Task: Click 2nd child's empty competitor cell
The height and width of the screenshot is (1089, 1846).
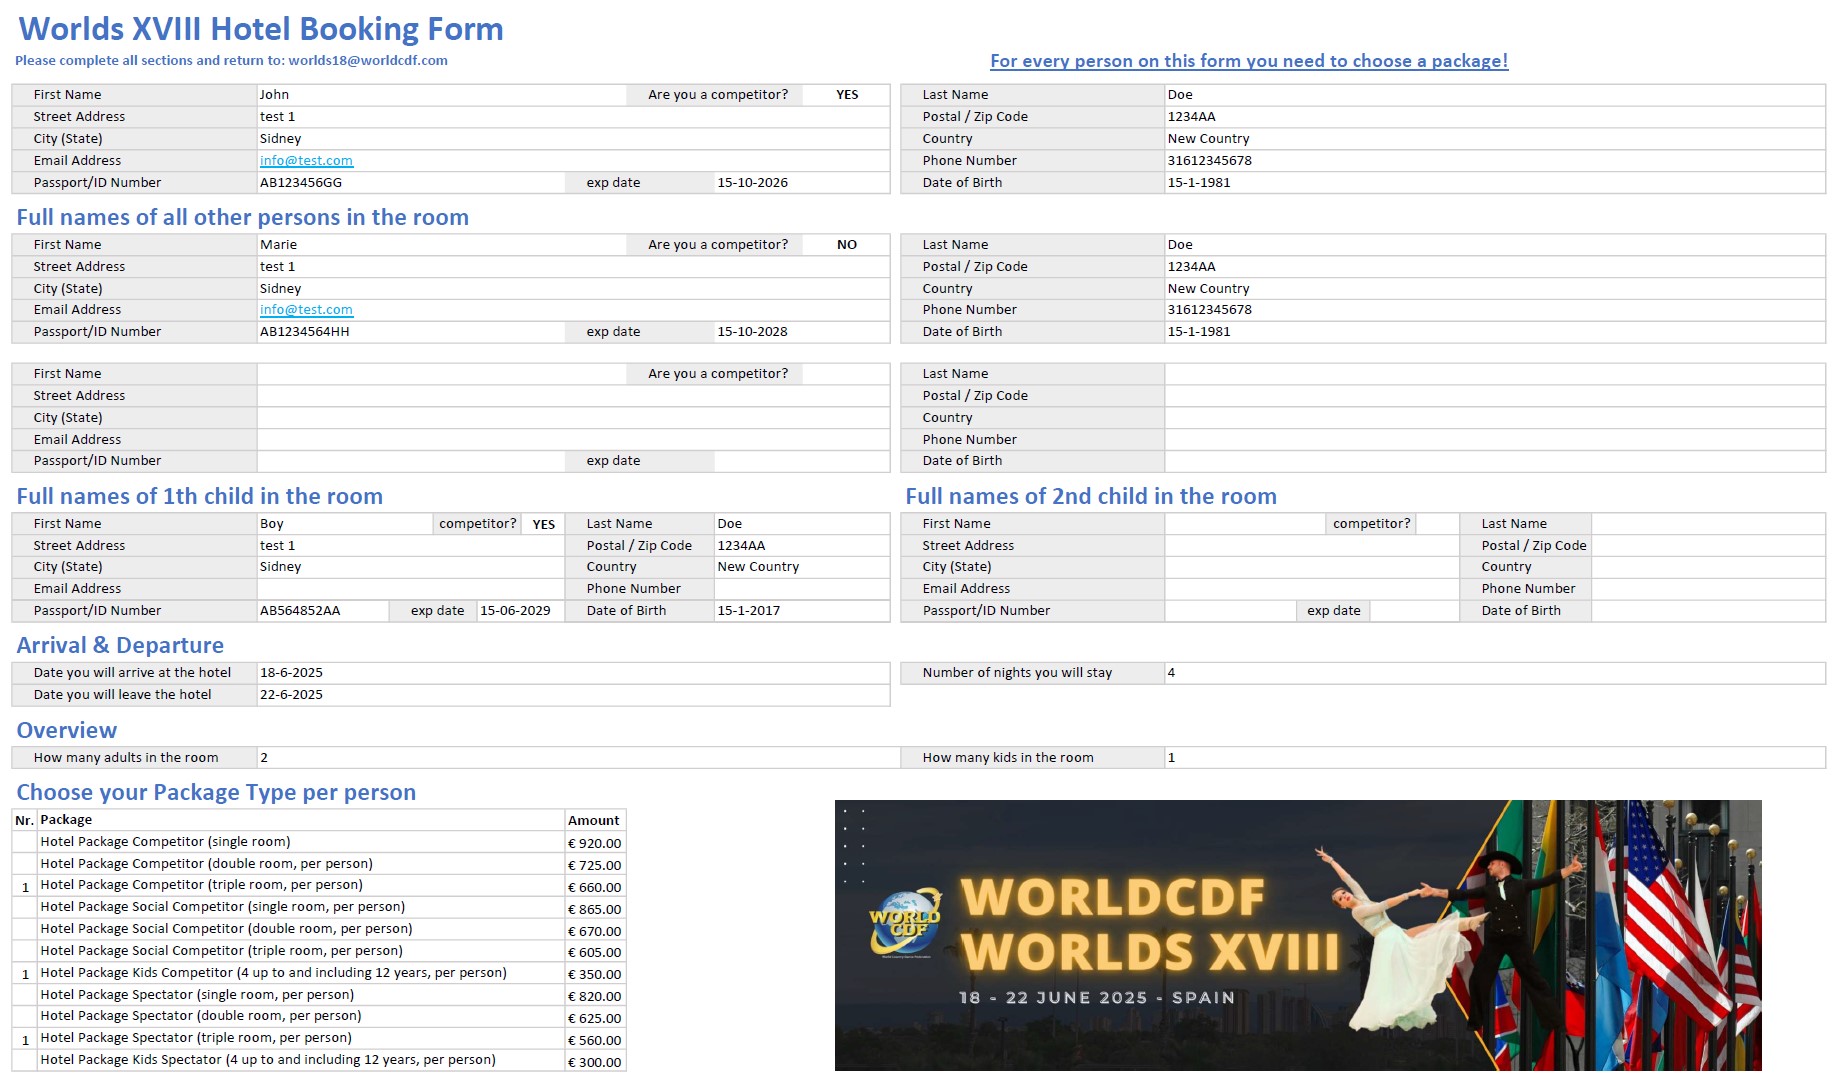Action: 1437,524
